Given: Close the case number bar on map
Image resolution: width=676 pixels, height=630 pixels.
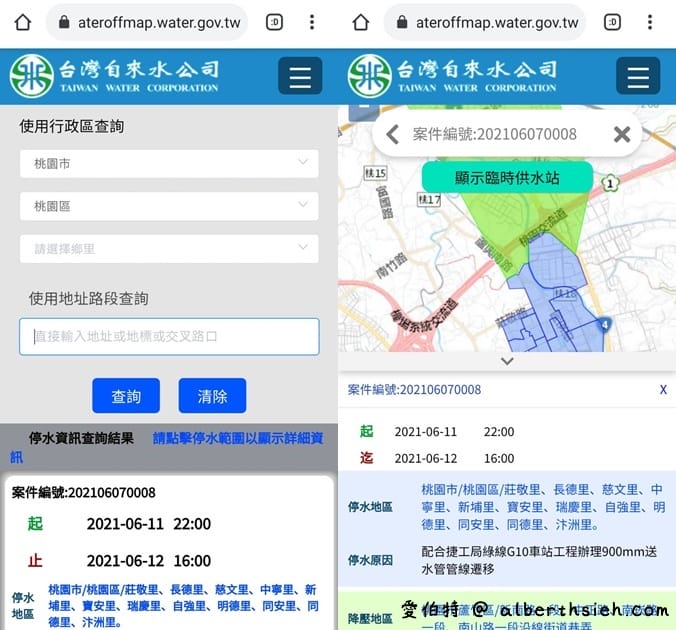Looking at the screenshot, I should coord(622,135).
